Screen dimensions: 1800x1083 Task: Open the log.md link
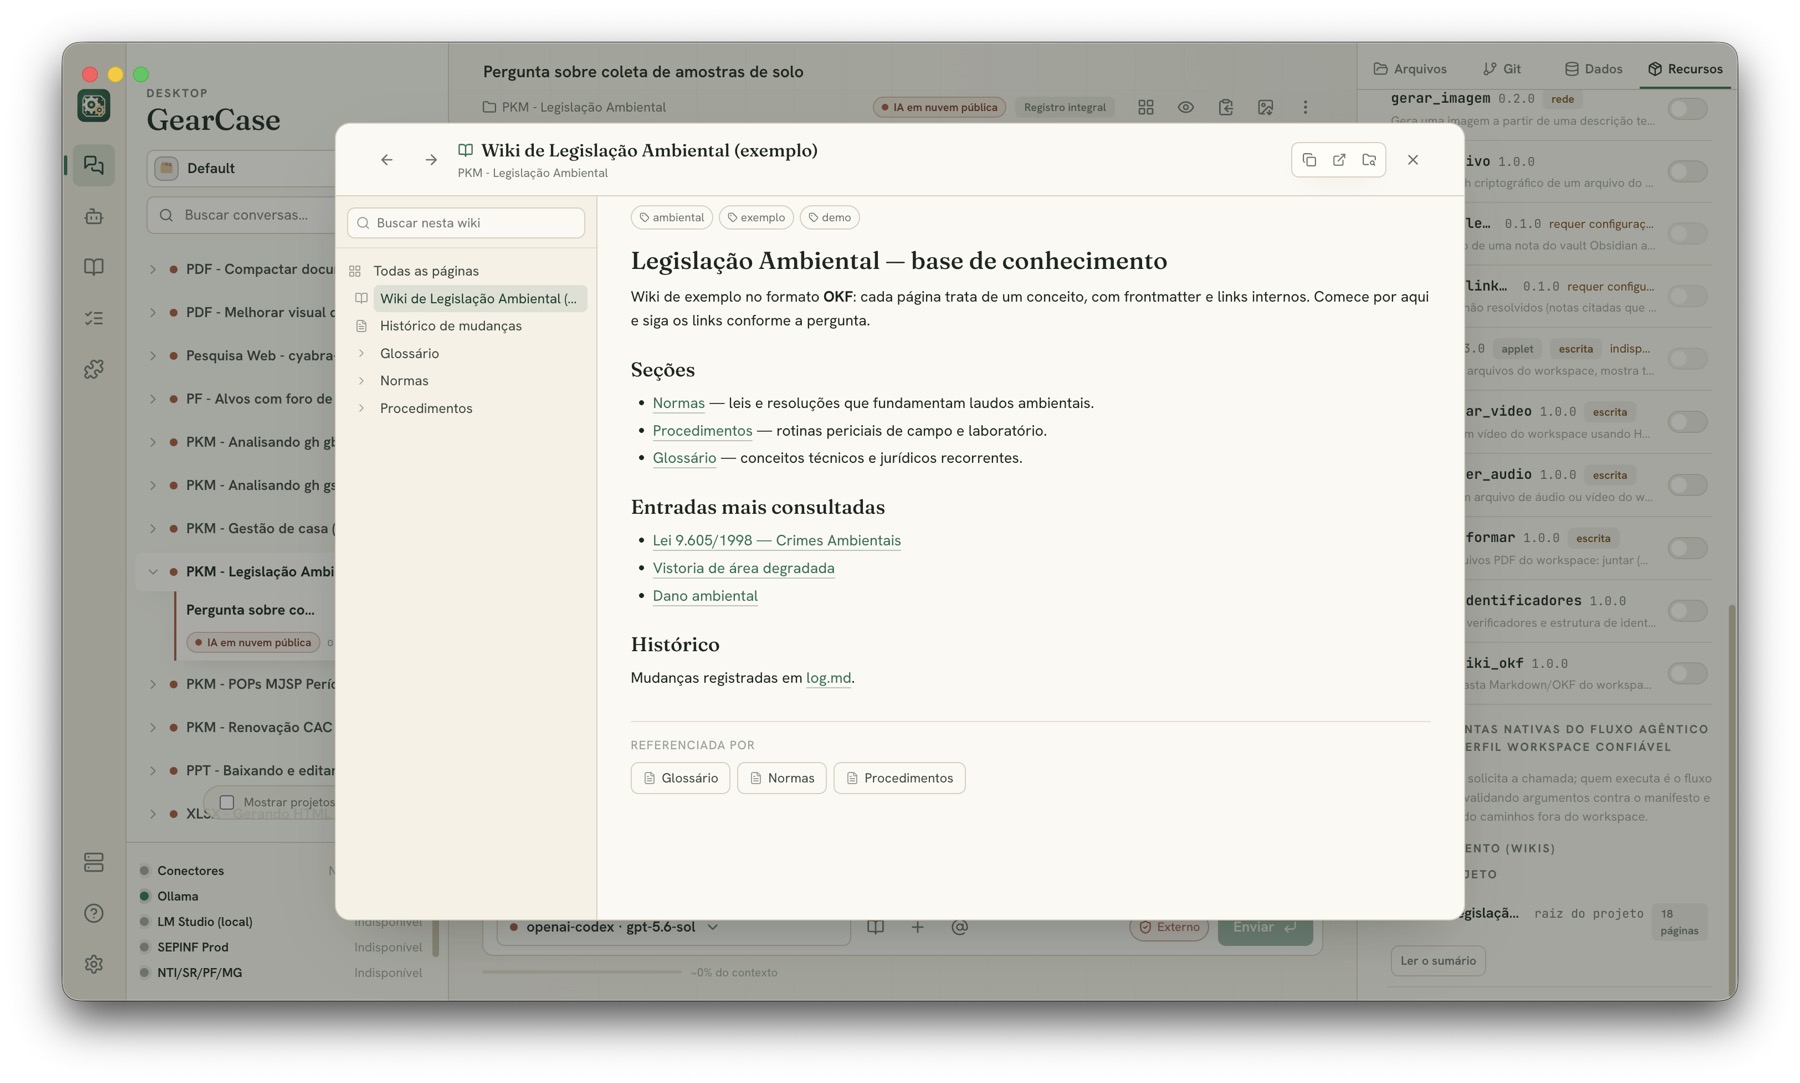(828, 678)
